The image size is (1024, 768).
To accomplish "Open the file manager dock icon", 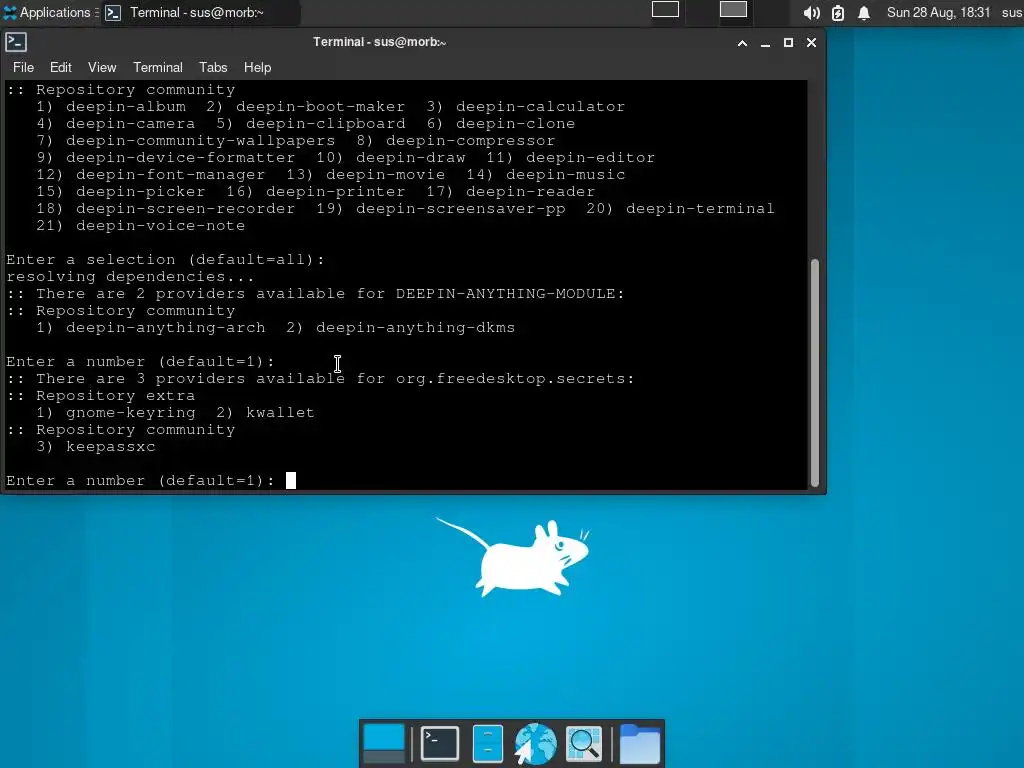I will [x=487, y=743].
